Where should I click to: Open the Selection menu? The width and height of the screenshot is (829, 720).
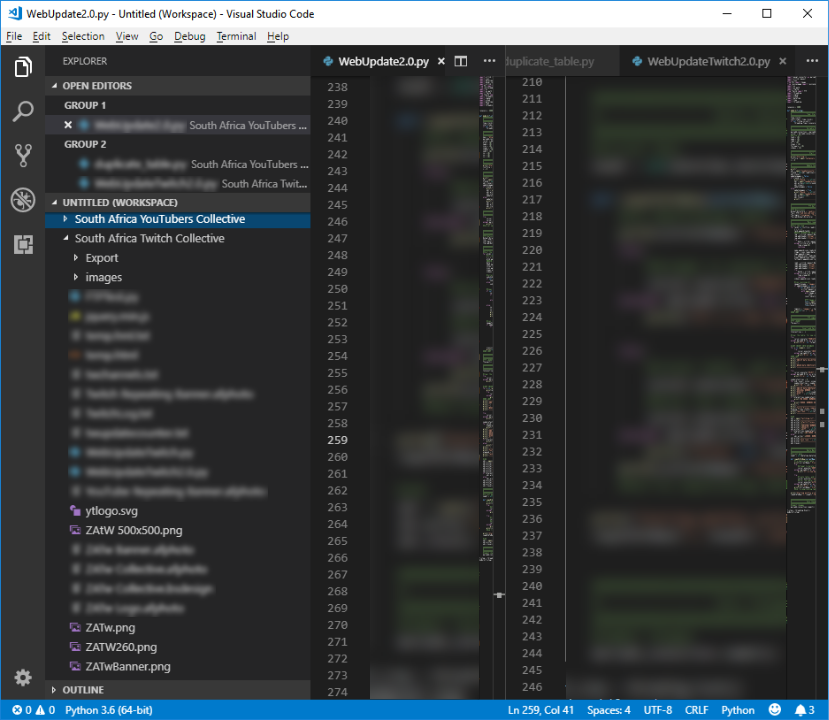click(x=83, y=36)
